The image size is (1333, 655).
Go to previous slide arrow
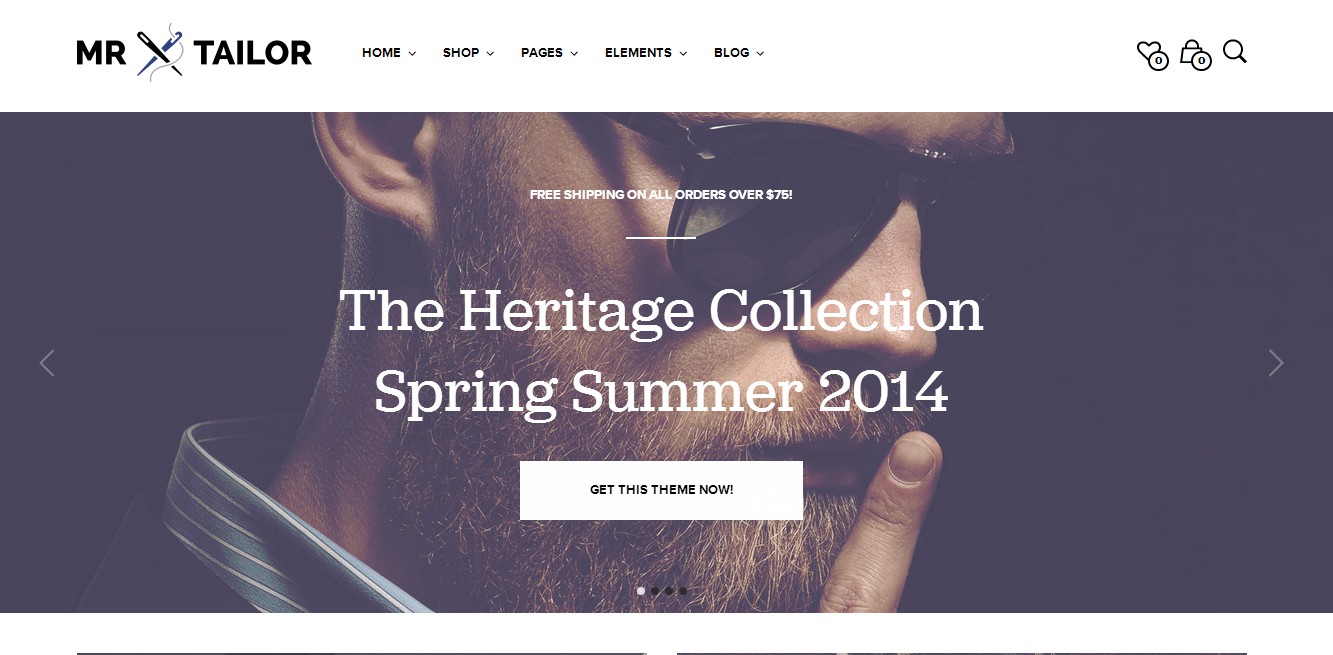[46, 363]
